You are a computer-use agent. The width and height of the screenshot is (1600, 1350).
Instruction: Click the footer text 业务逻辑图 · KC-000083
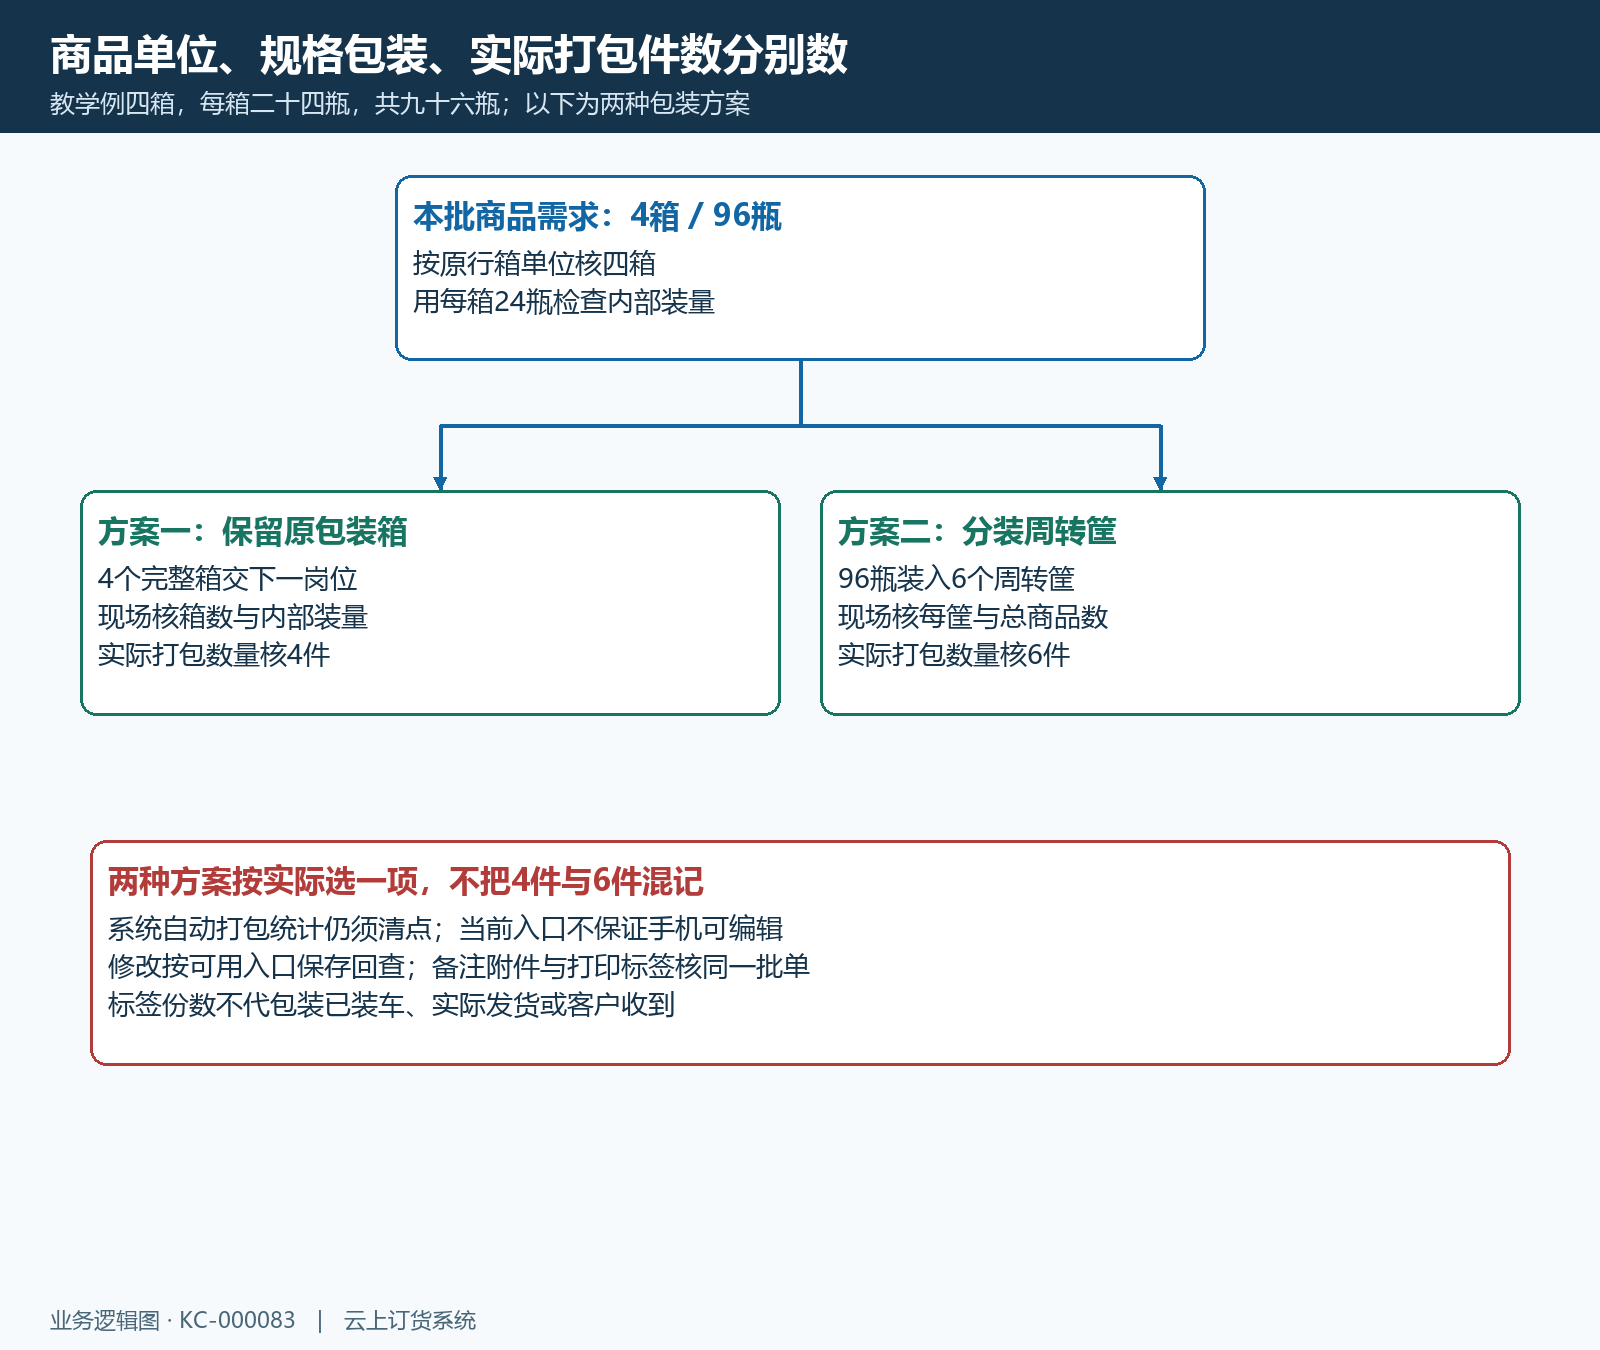173,1321
